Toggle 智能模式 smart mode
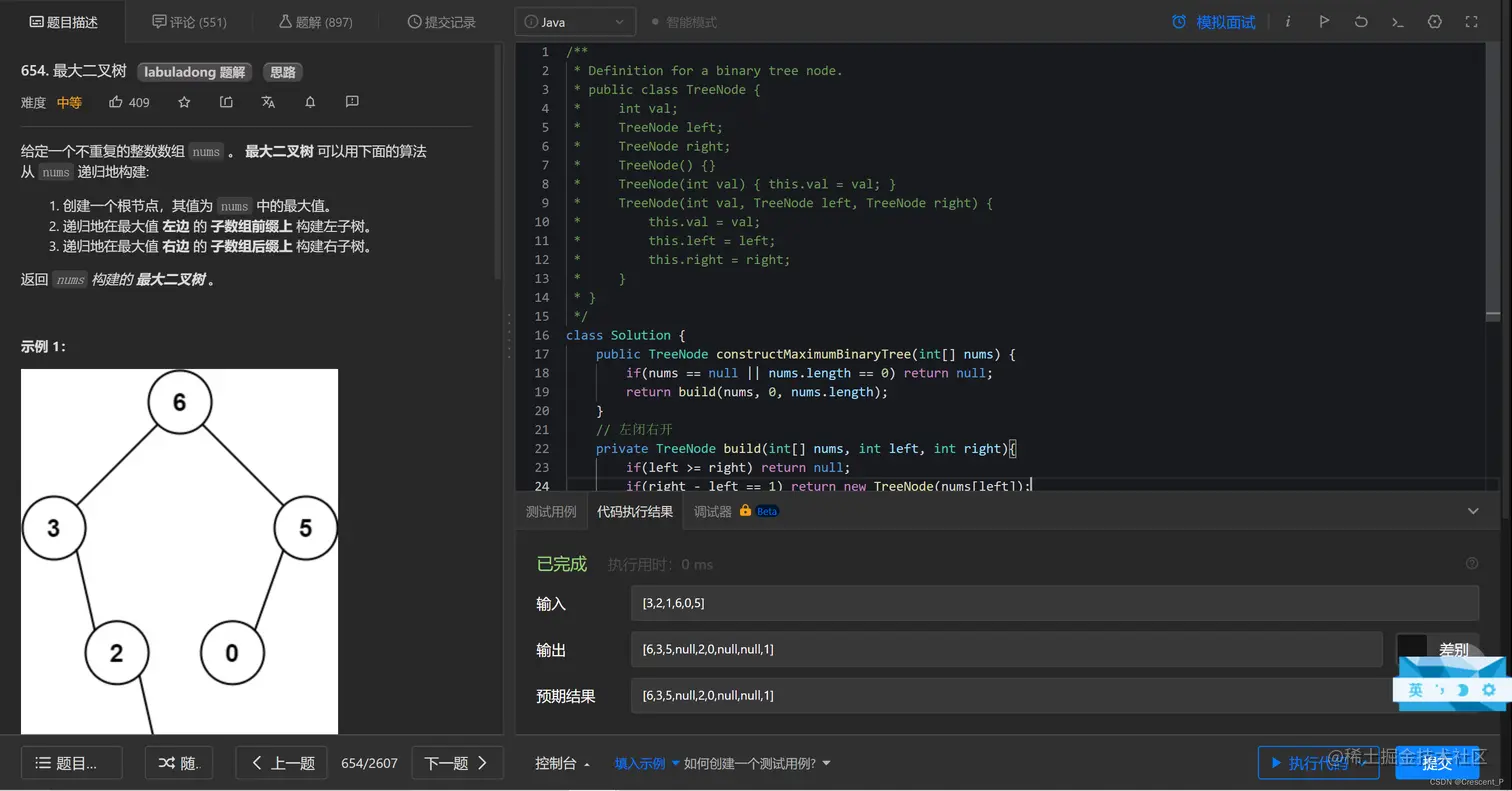 point(684,22)
